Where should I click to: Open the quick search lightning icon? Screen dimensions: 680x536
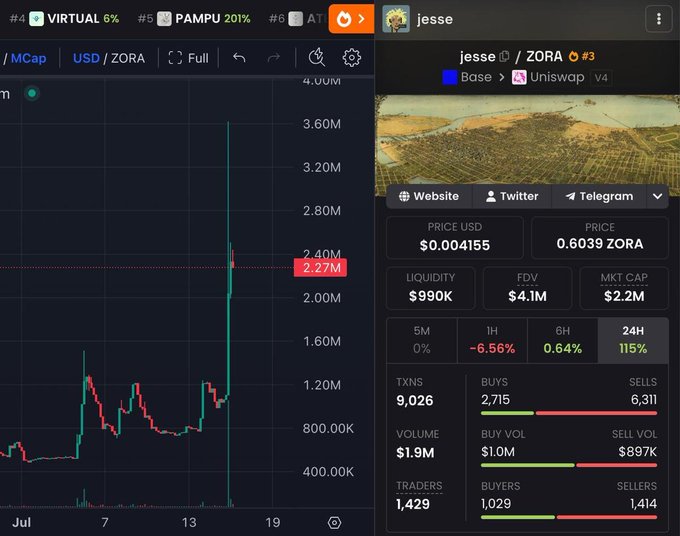click(317, 57)
